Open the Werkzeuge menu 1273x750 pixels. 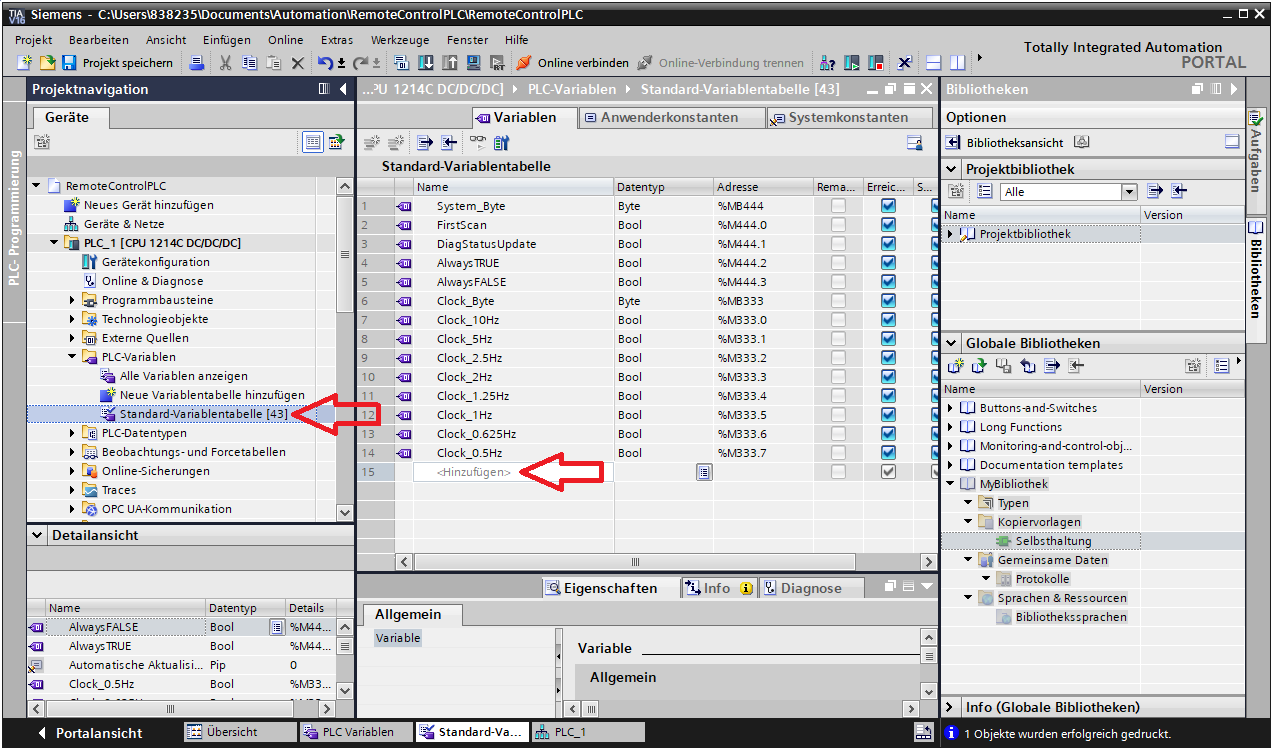[400, 40]
